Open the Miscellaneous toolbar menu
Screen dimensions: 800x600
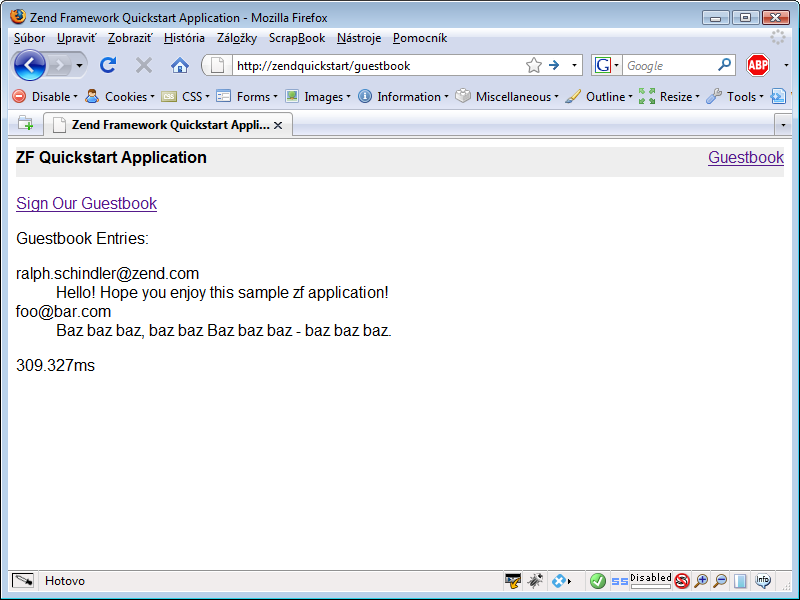[x=507, y=96]
